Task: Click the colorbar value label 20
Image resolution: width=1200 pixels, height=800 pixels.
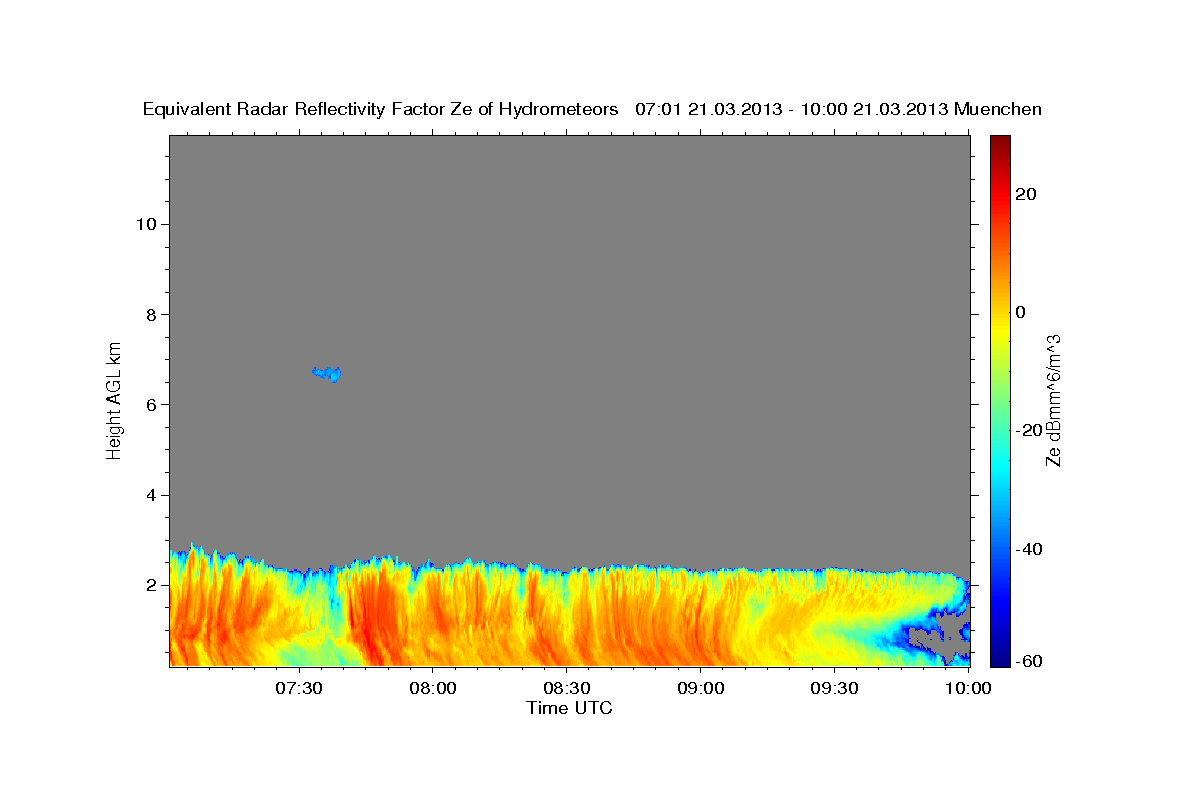Action: pyautogui.click(x=1026, y=194)
